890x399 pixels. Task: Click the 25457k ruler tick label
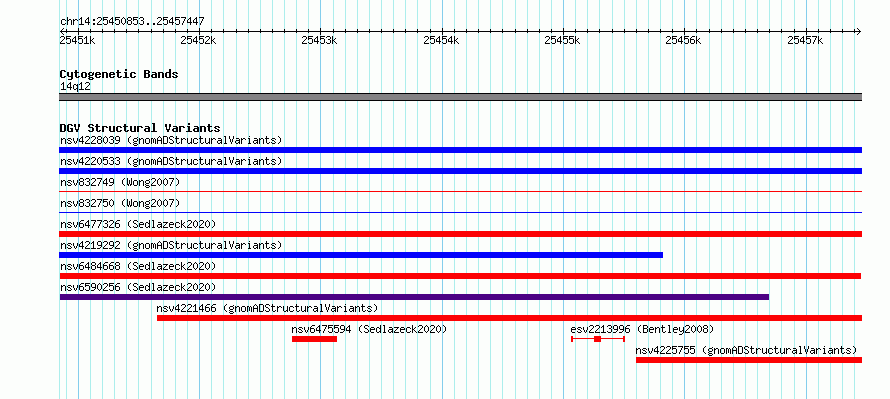point(805,40)
